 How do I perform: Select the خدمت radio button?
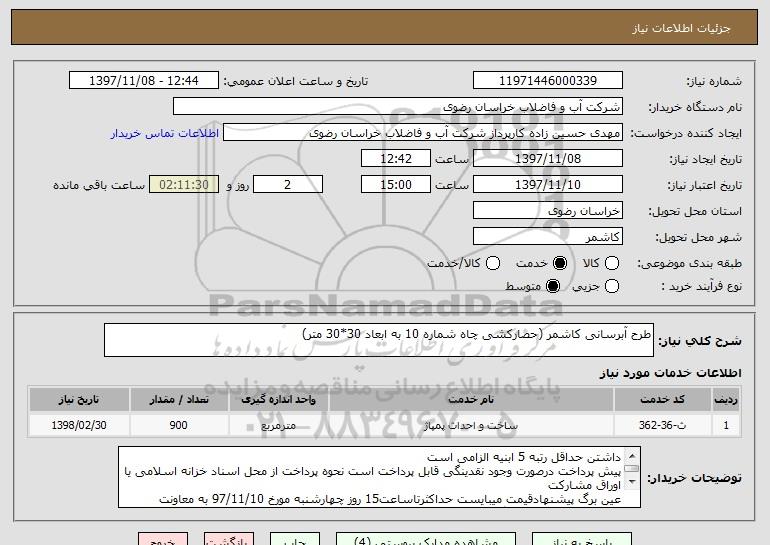[560, 263]
